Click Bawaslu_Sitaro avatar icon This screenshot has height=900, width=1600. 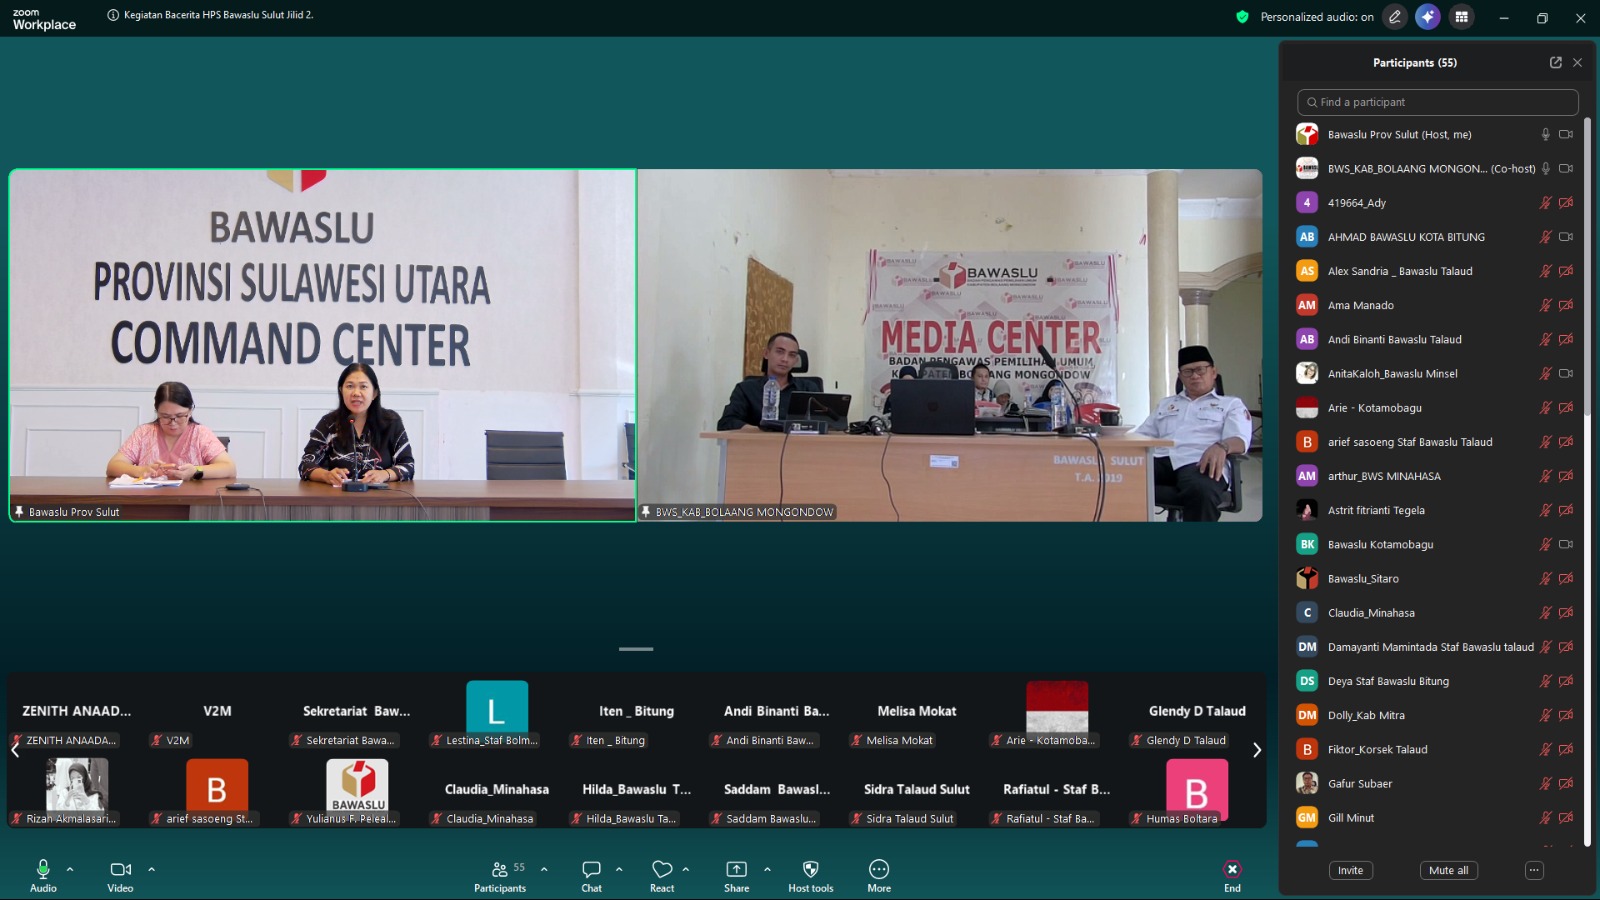tap(1307, 578)
